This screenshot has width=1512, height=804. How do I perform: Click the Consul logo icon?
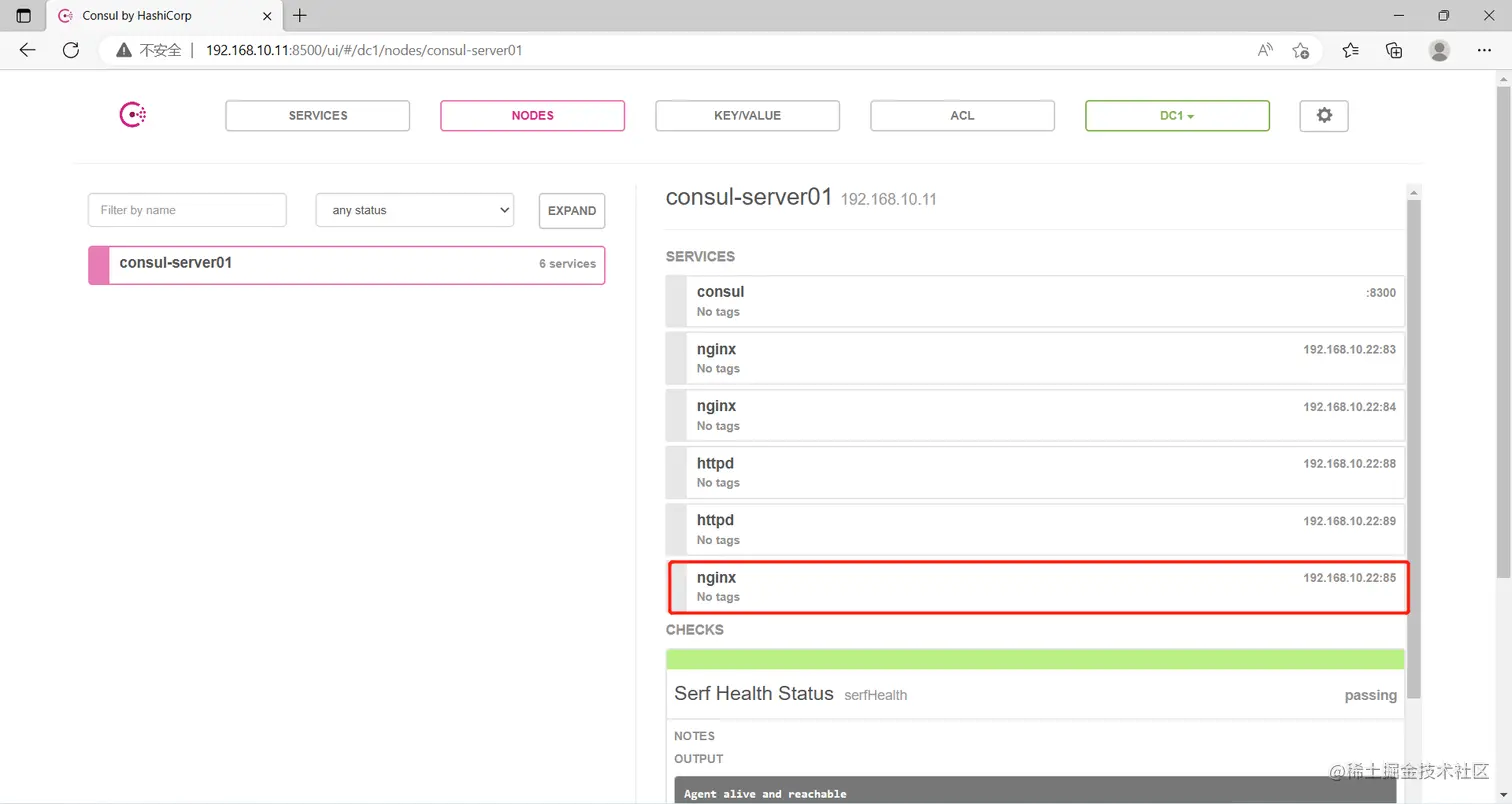click(133, 115)
